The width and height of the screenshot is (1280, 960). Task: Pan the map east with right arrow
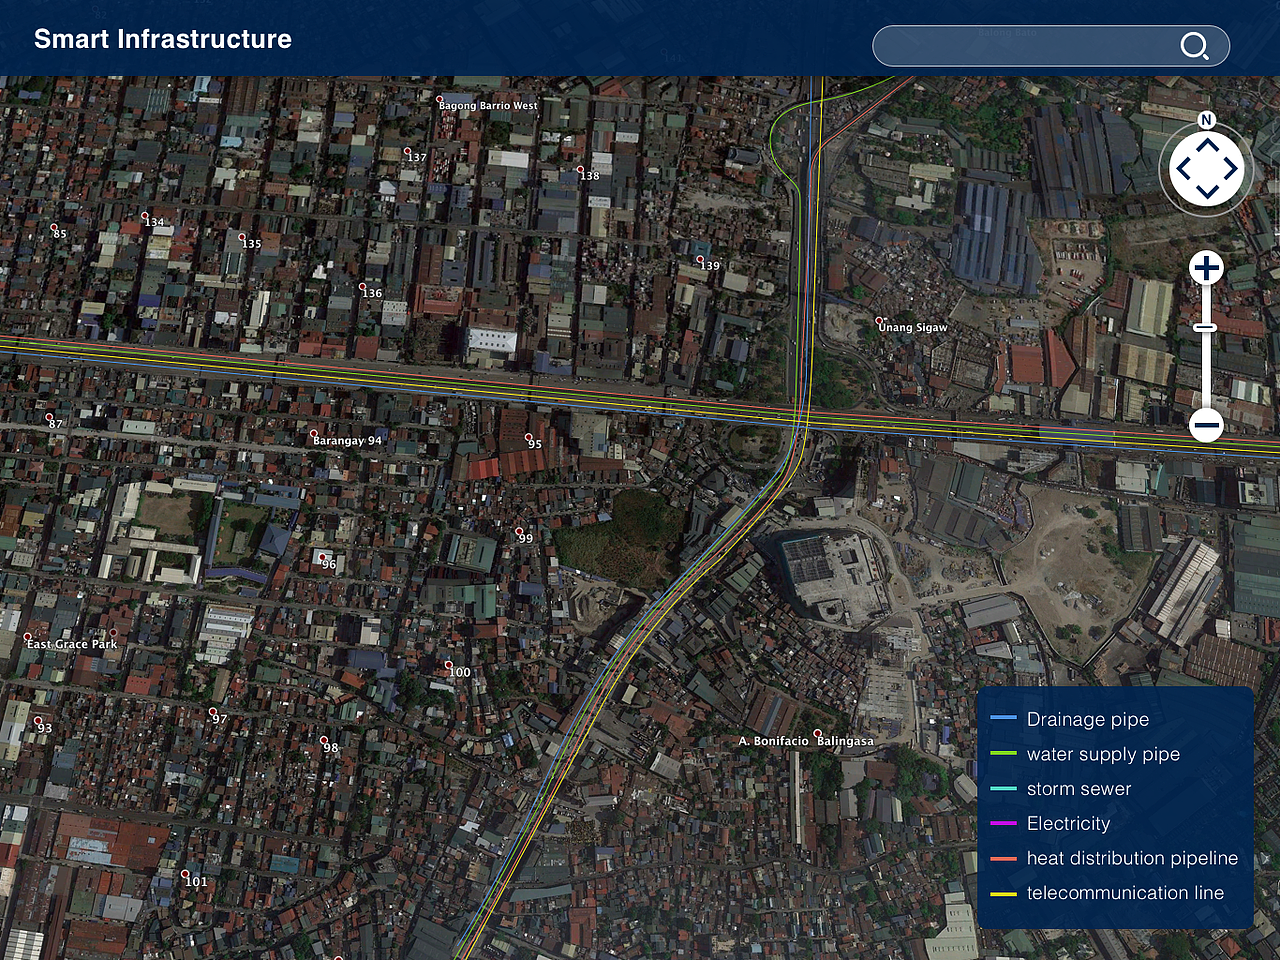point(1230,169)
